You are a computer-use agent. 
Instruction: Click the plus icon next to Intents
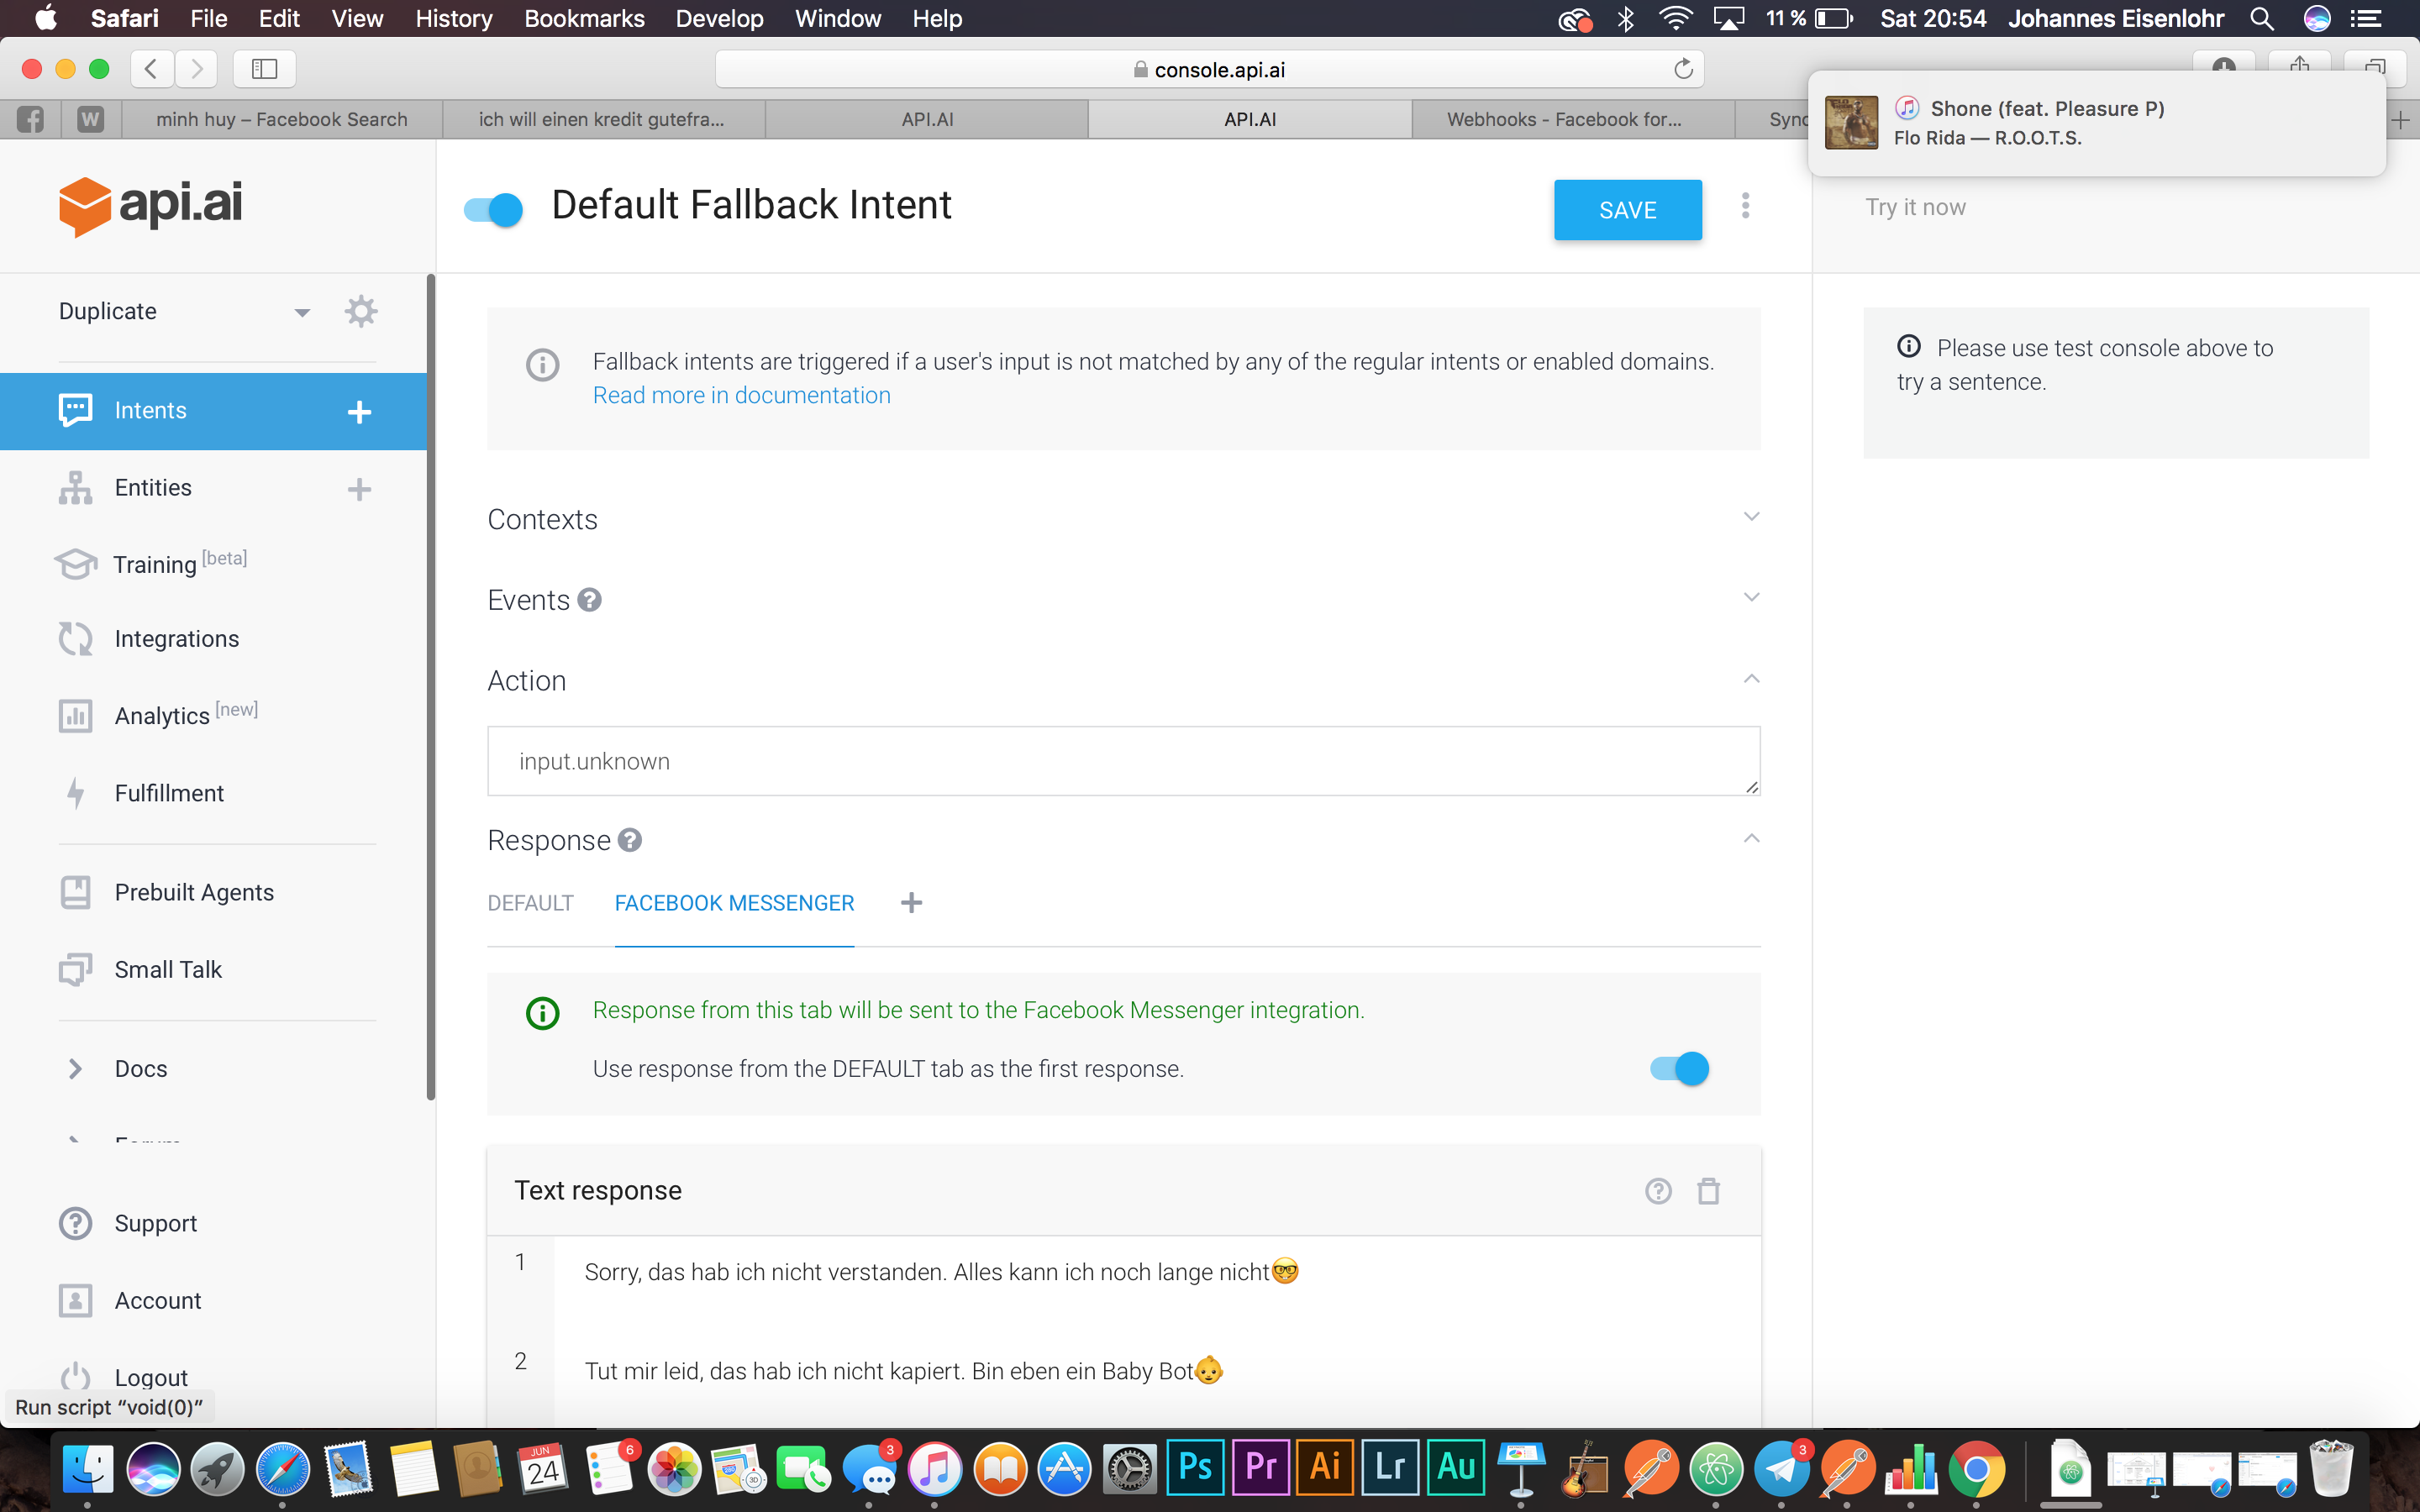(359, 412)
